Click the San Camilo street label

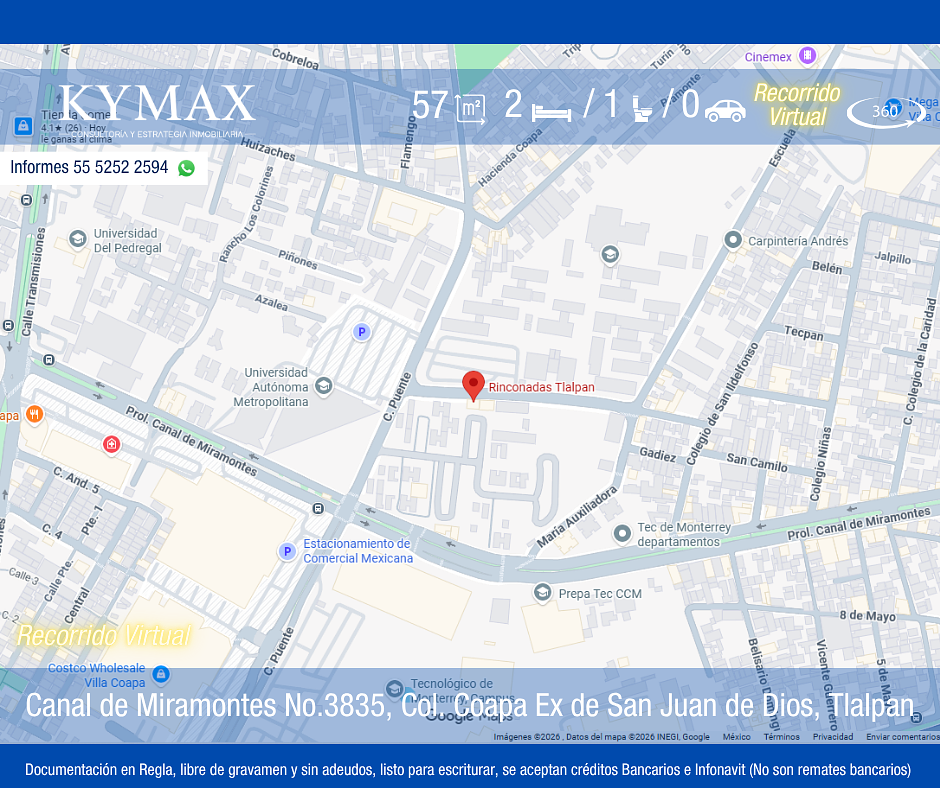(757, 462)
